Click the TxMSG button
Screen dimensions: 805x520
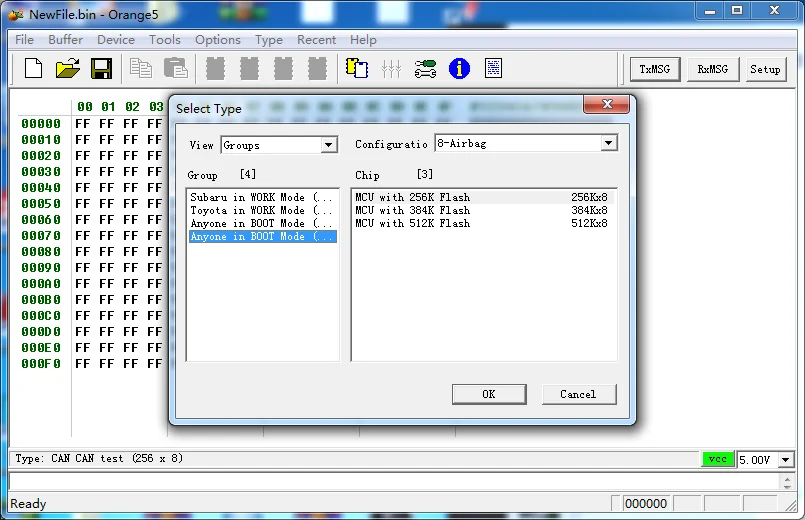coord(655,69)
